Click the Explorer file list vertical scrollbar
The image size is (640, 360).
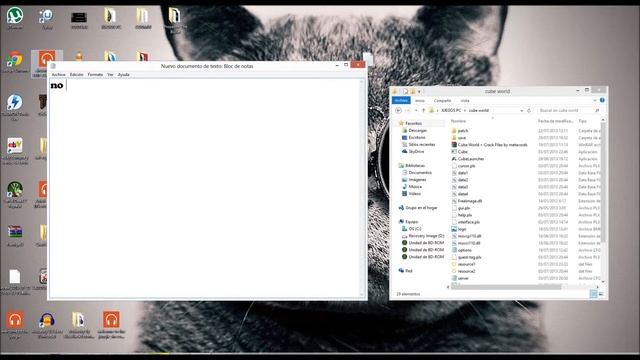point(603,182)
